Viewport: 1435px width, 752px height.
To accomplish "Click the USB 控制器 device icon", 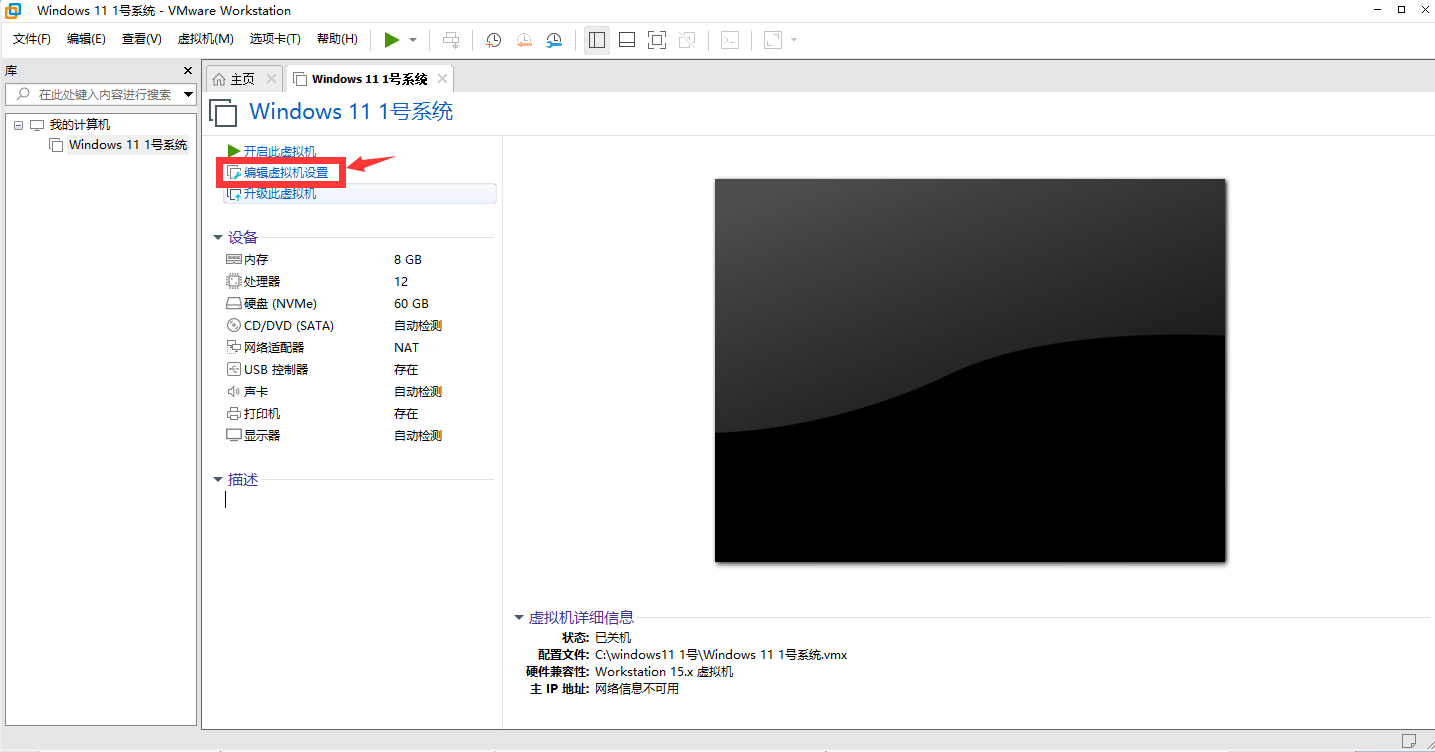I will [234, 370].
